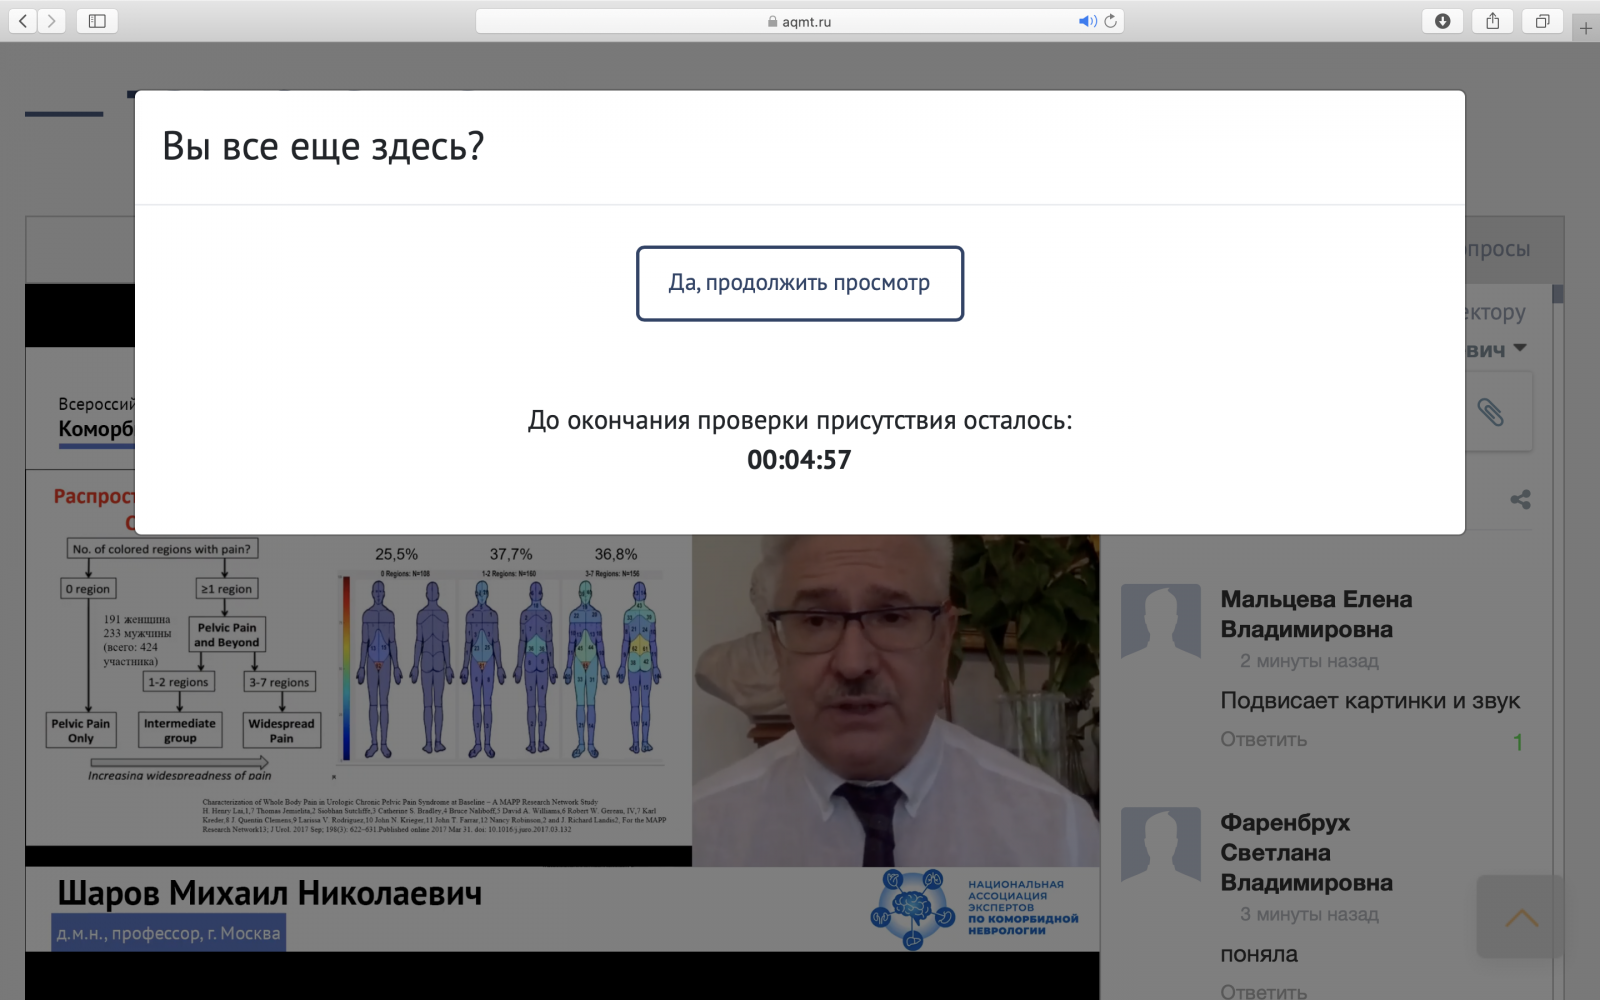This screenshot has height=1000, width=1600.
Task: Go back with Safari back arrow
Action: 23,21
